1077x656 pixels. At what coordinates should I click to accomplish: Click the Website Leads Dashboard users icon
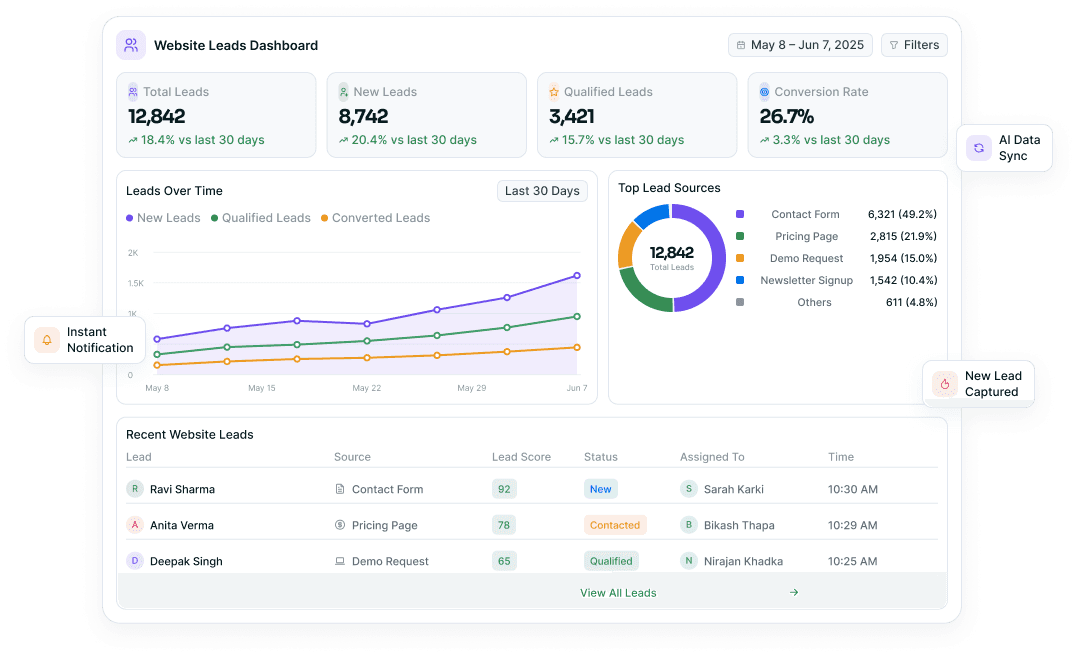click(x=131, y=45)
